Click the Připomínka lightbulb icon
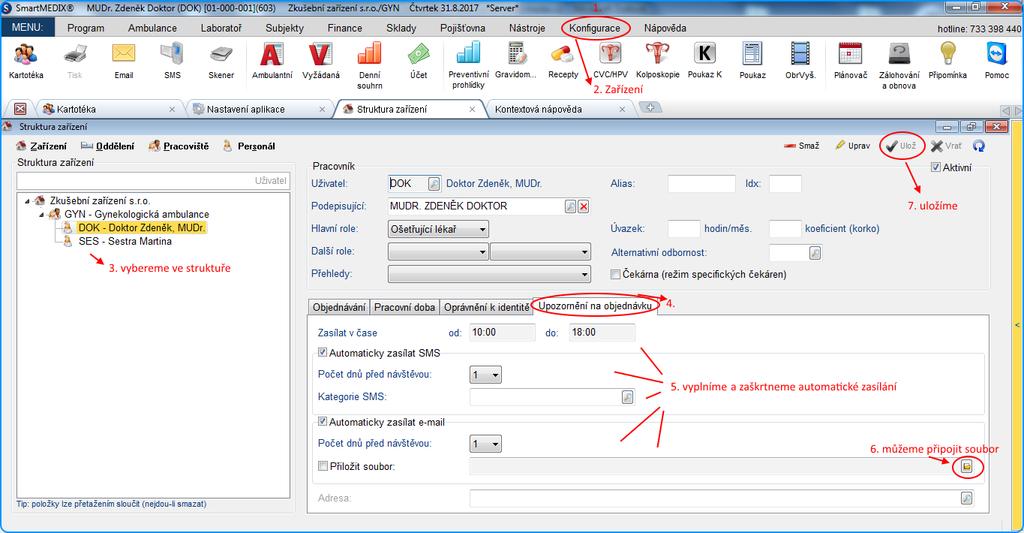The width and height of the screenshot is (1024, 533). point(948,54)
